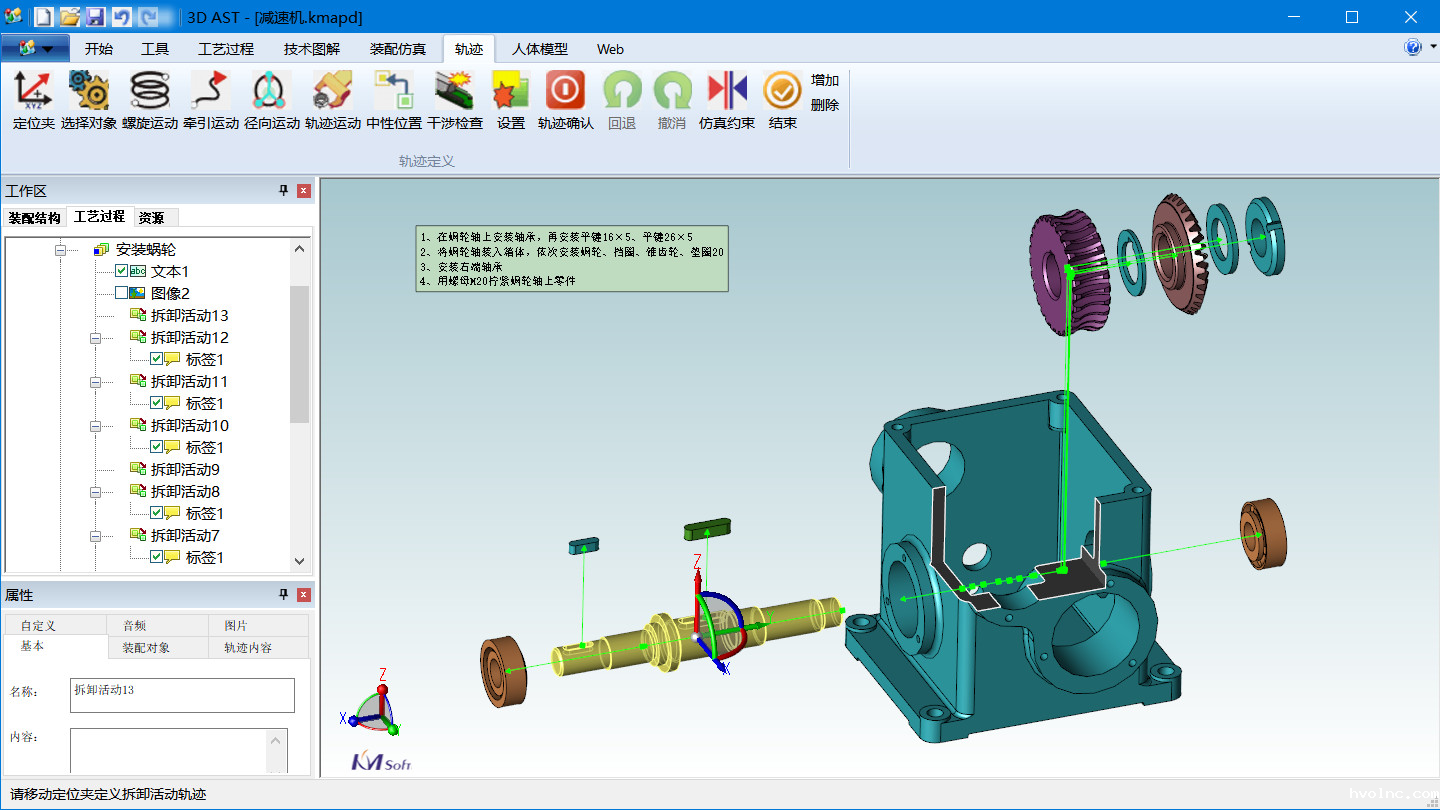Switch to the 装配仿真 ribbon tab
This screenshot has height=810, width=1440.
[x=397, y=49]
